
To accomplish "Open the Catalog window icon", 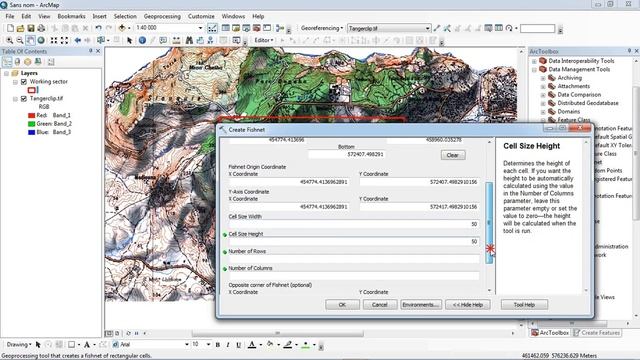I will (x=236, y=28).
